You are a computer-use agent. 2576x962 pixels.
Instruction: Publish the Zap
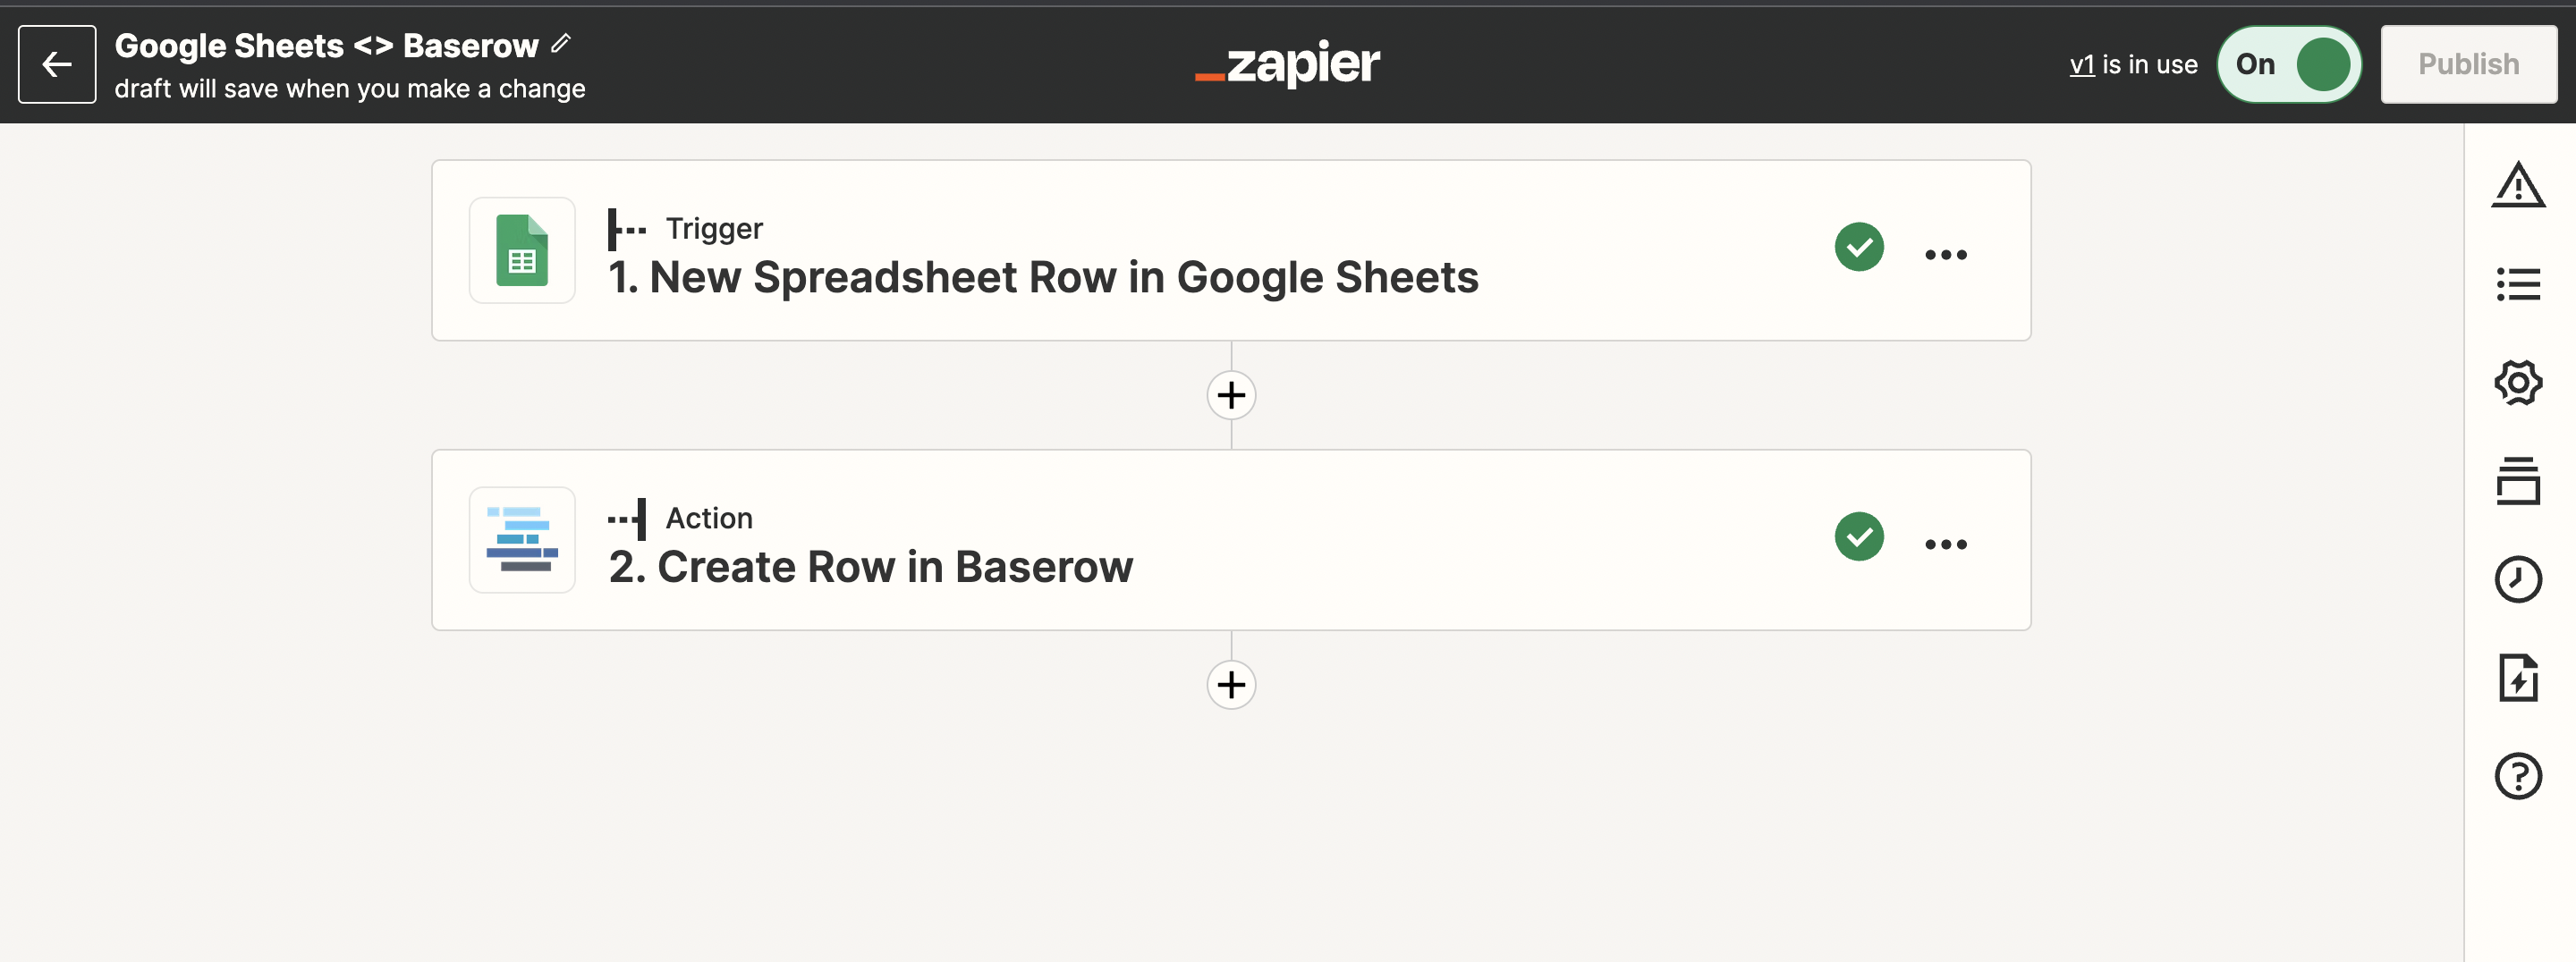(x=2469, y=64)
